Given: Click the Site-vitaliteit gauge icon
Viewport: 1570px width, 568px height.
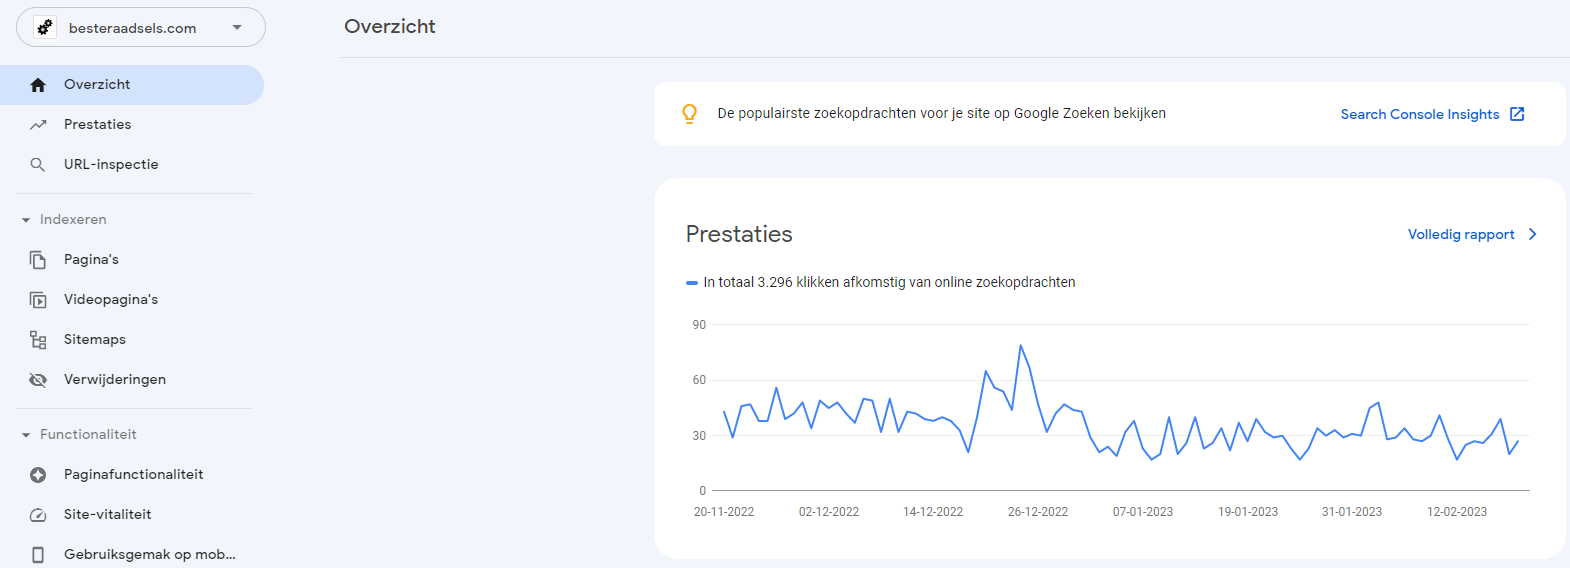Looking at the screenshot, I should pos(38,515).
